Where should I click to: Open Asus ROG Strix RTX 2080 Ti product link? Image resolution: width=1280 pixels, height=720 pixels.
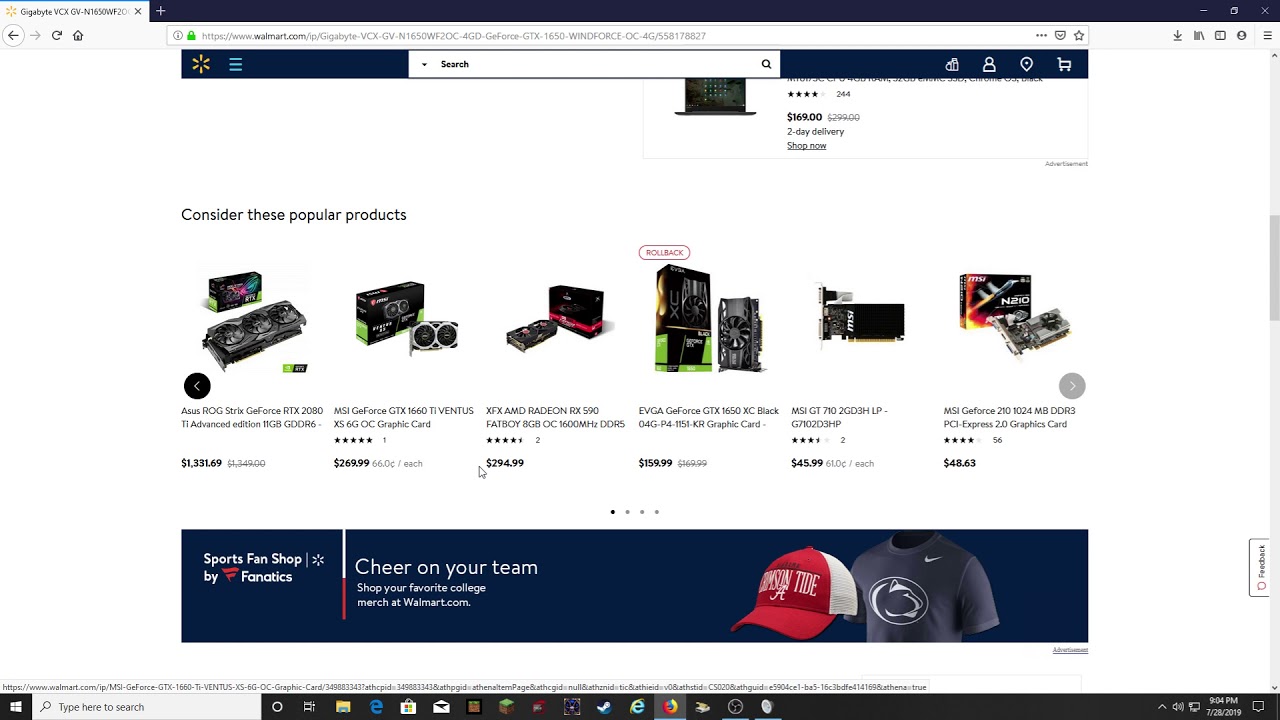point(252,417)
